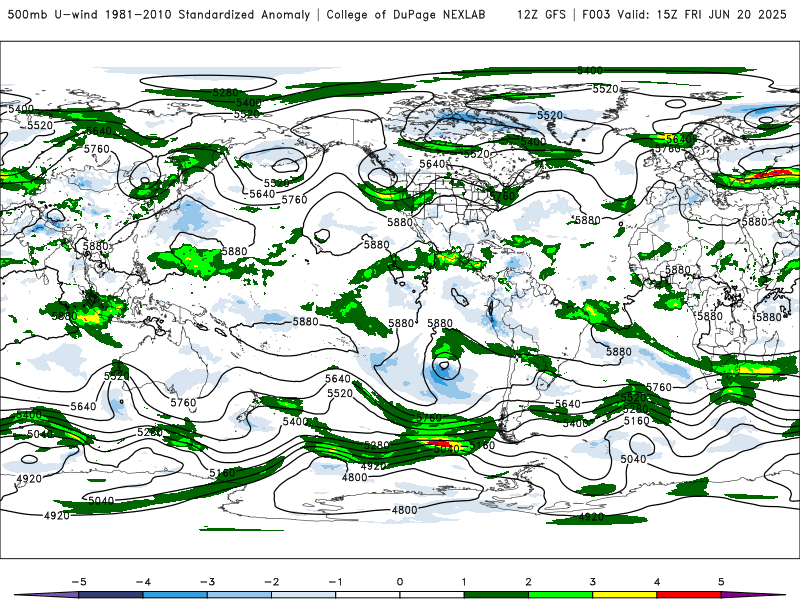The width and height of the screenshot is (800, 600).
Task: Click the '-5' color bar label
Action: (79, 582)
